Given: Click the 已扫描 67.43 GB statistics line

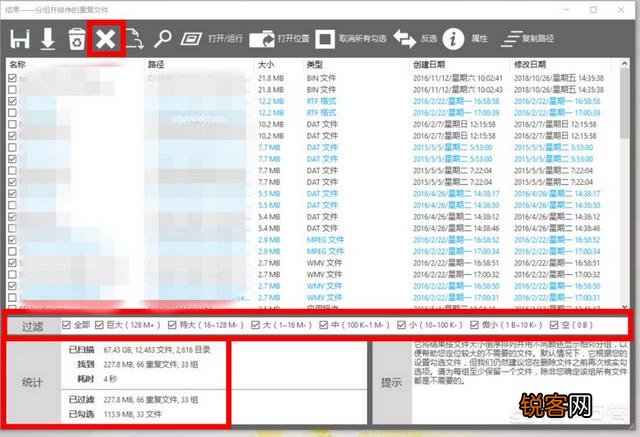Looking at the screenshot, I should tap(140, 350).
